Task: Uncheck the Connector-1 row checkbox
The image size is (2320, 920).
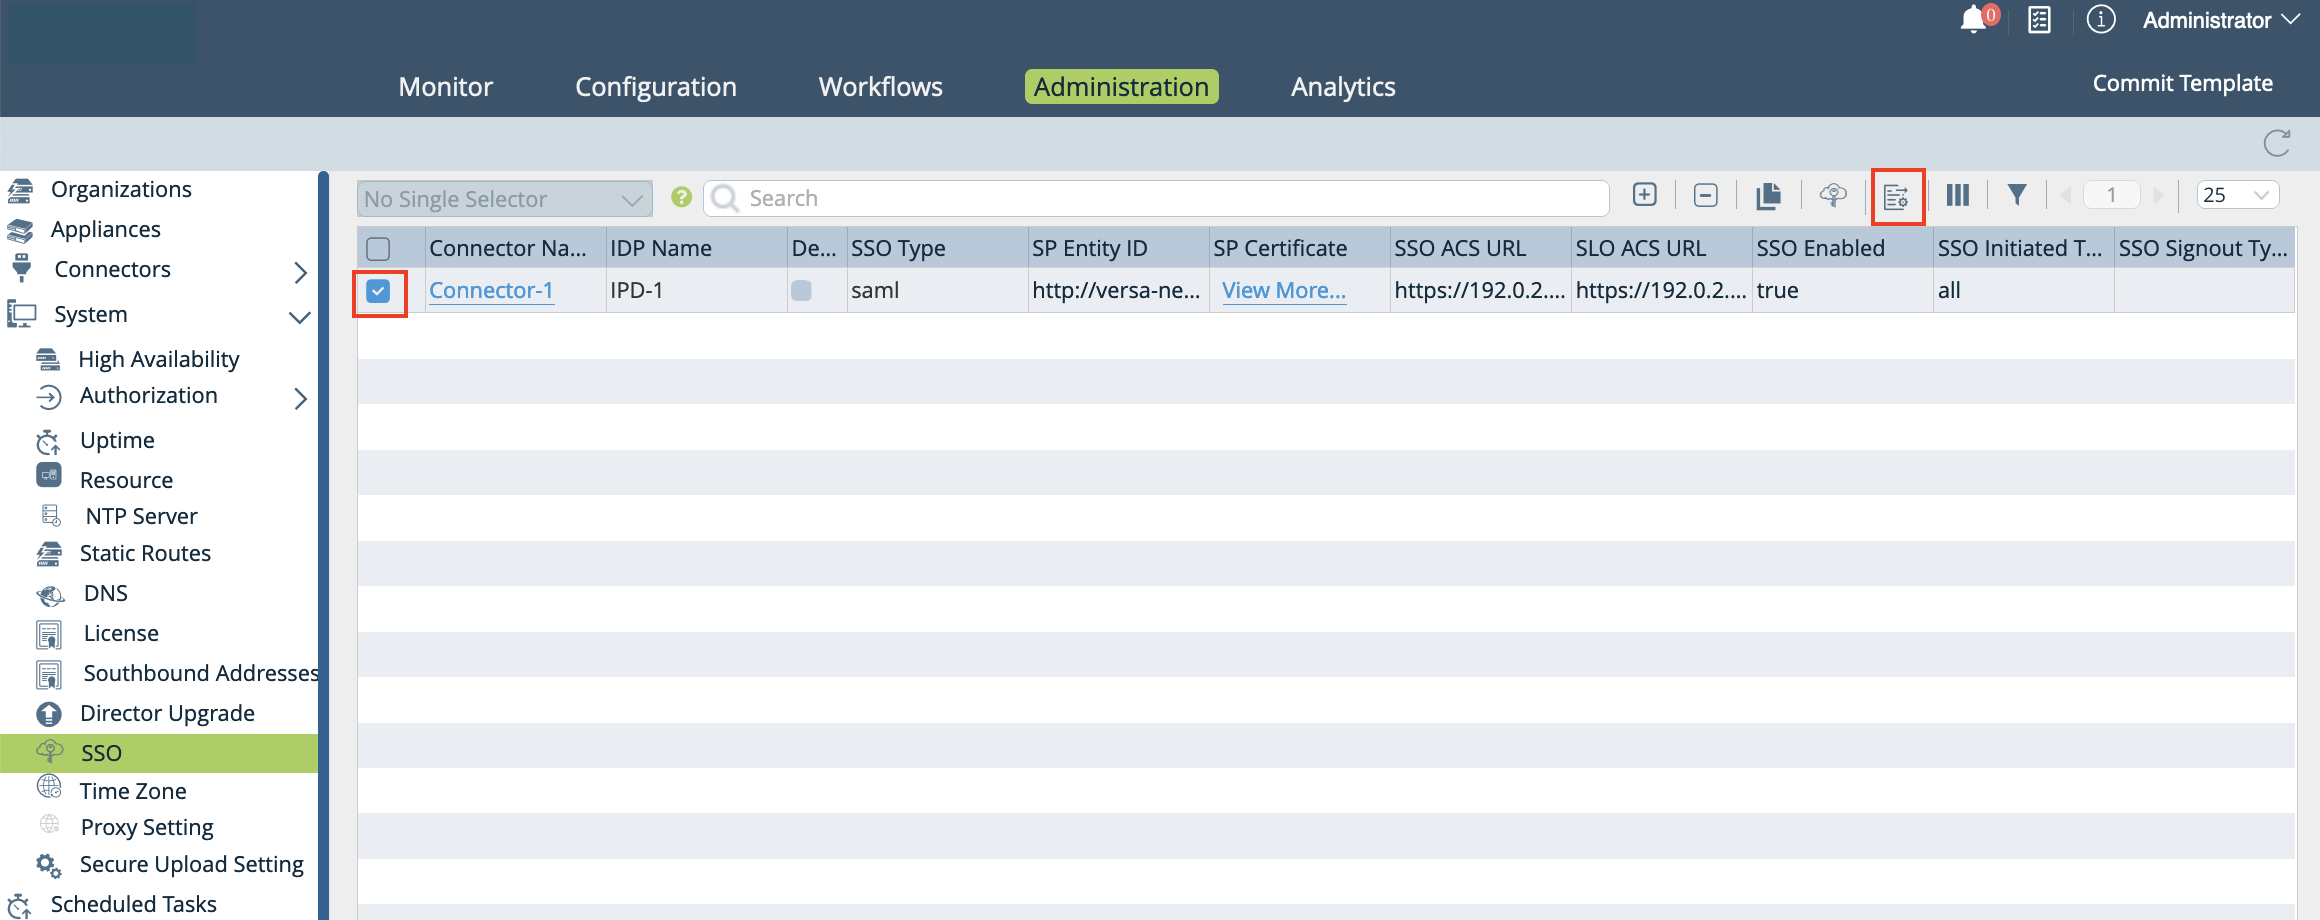Action: (380, 292)
